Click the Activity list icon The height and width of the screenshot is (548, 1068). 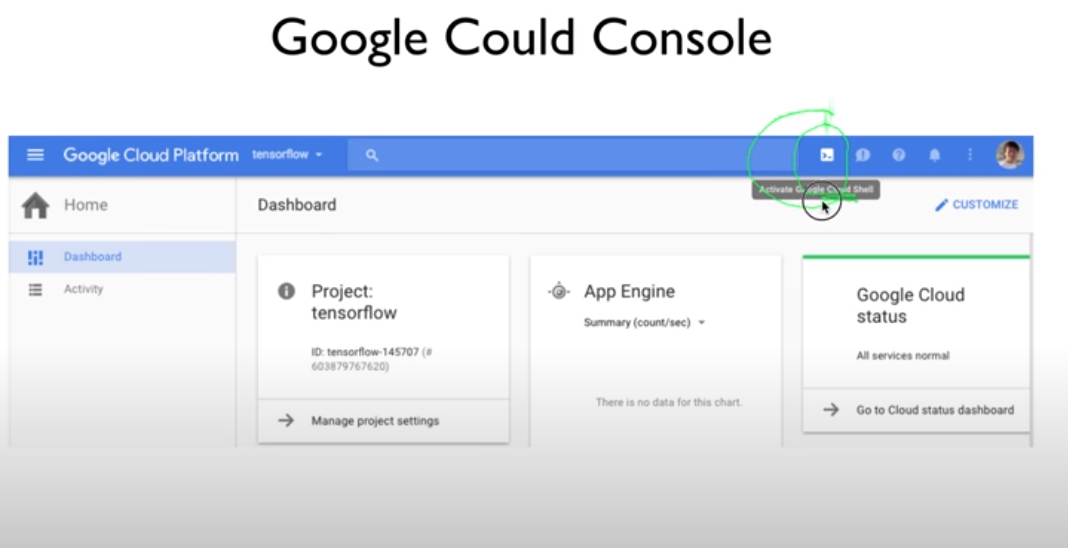point(35,290)
